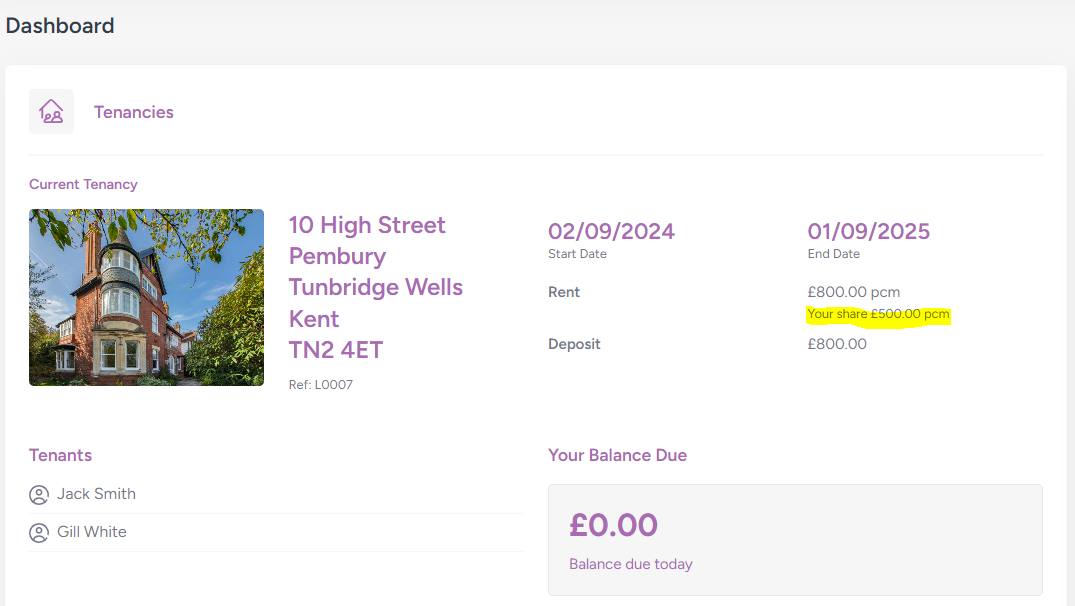The height and width of the screenshot is (606, 1075).
Task: Click the 02/09/2024 start date
Action: tap(611, 232)
